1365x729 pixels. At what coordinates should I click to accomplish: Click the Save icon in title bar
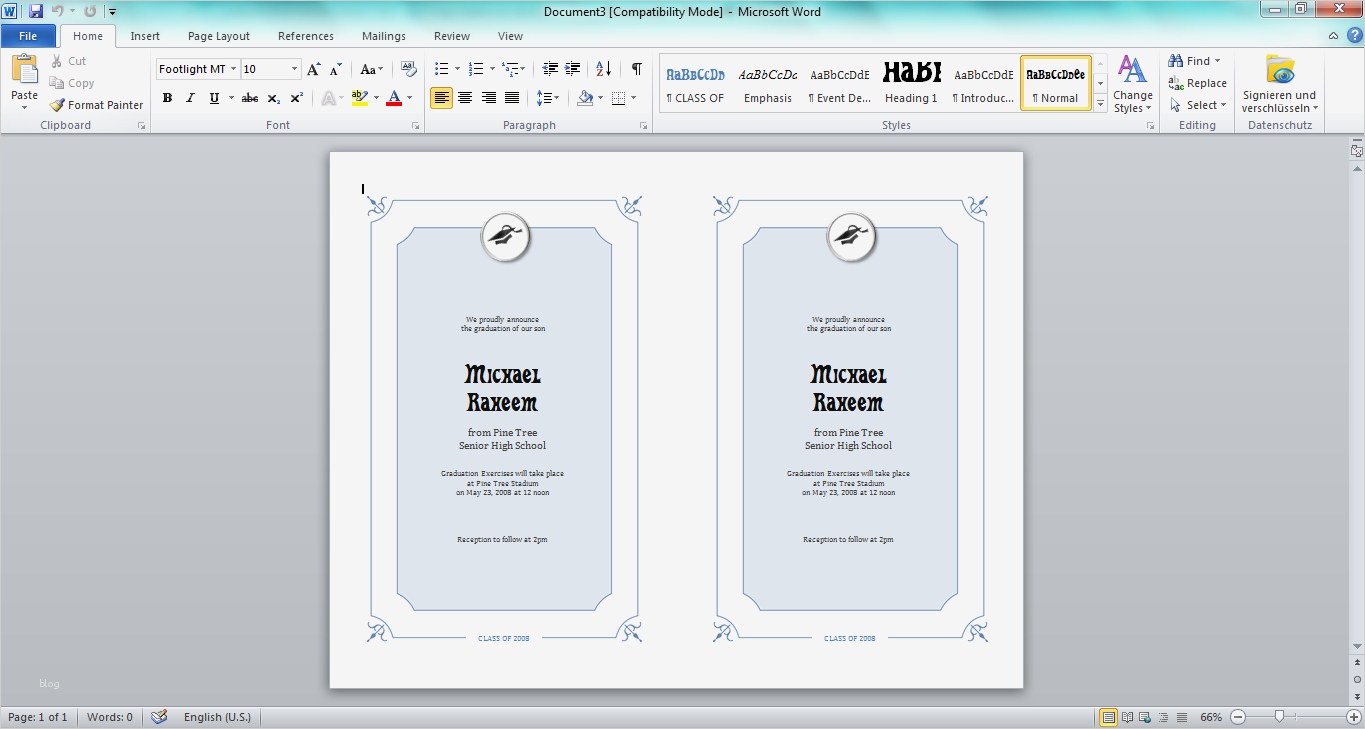pyautogui.click(x=36, y=11)
